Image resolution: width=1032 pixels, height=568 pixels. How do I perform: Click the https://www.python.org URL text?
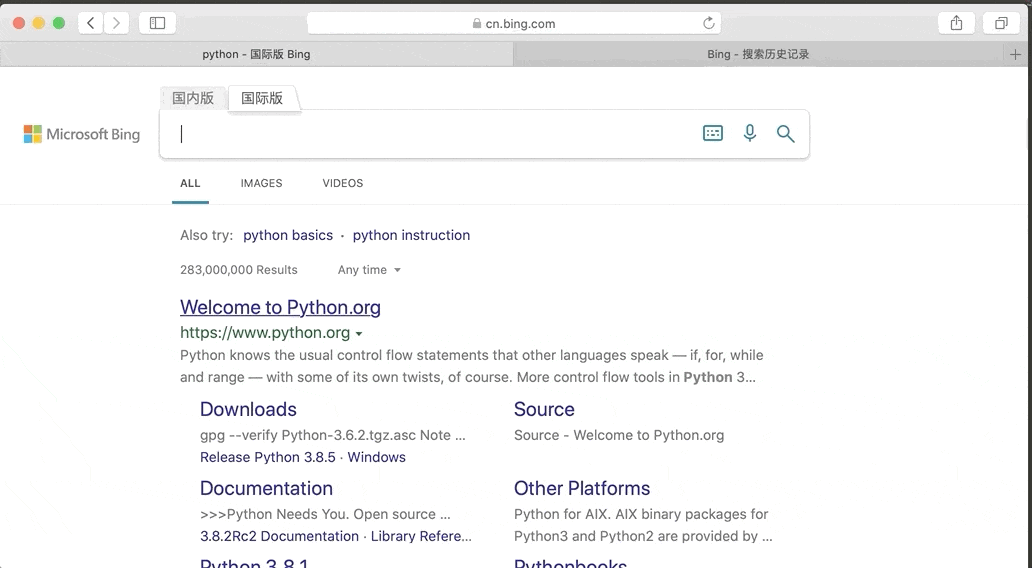click(x=265, y=332)
